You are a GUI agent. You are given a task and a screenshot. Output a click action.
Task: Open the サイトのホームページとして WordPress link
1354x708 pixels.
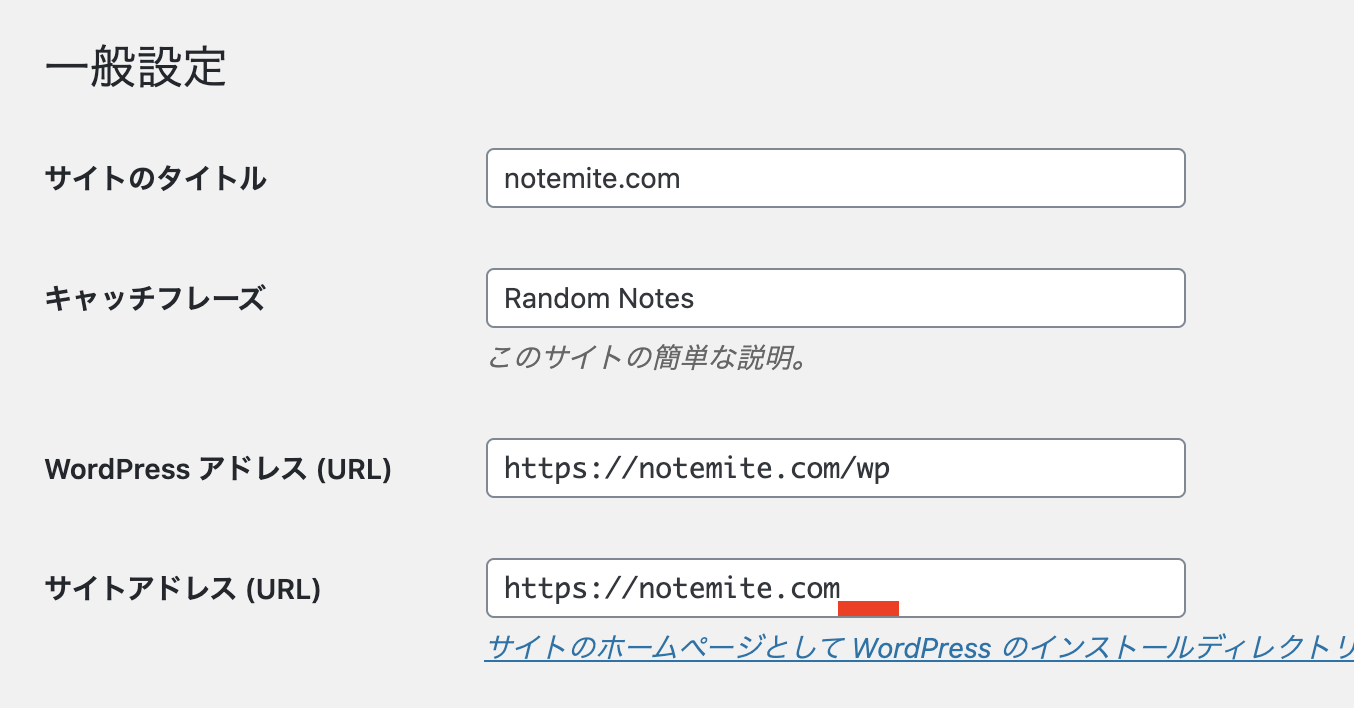[x=919, y=648]
